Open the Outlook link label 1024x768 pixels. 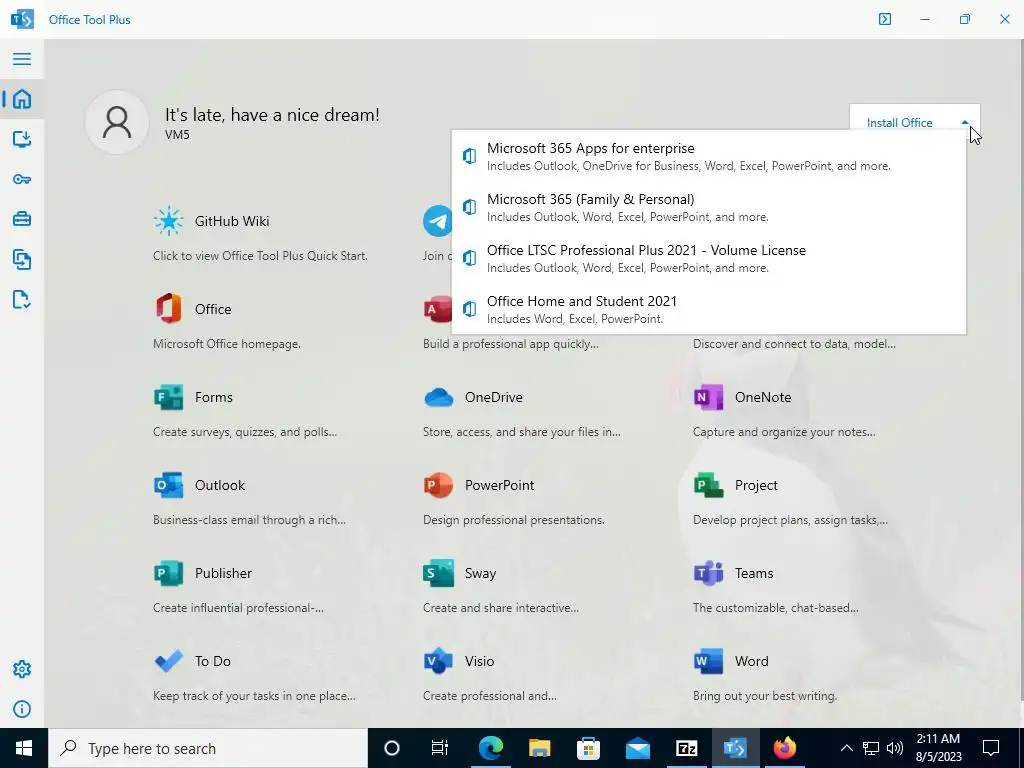(219, 485)
